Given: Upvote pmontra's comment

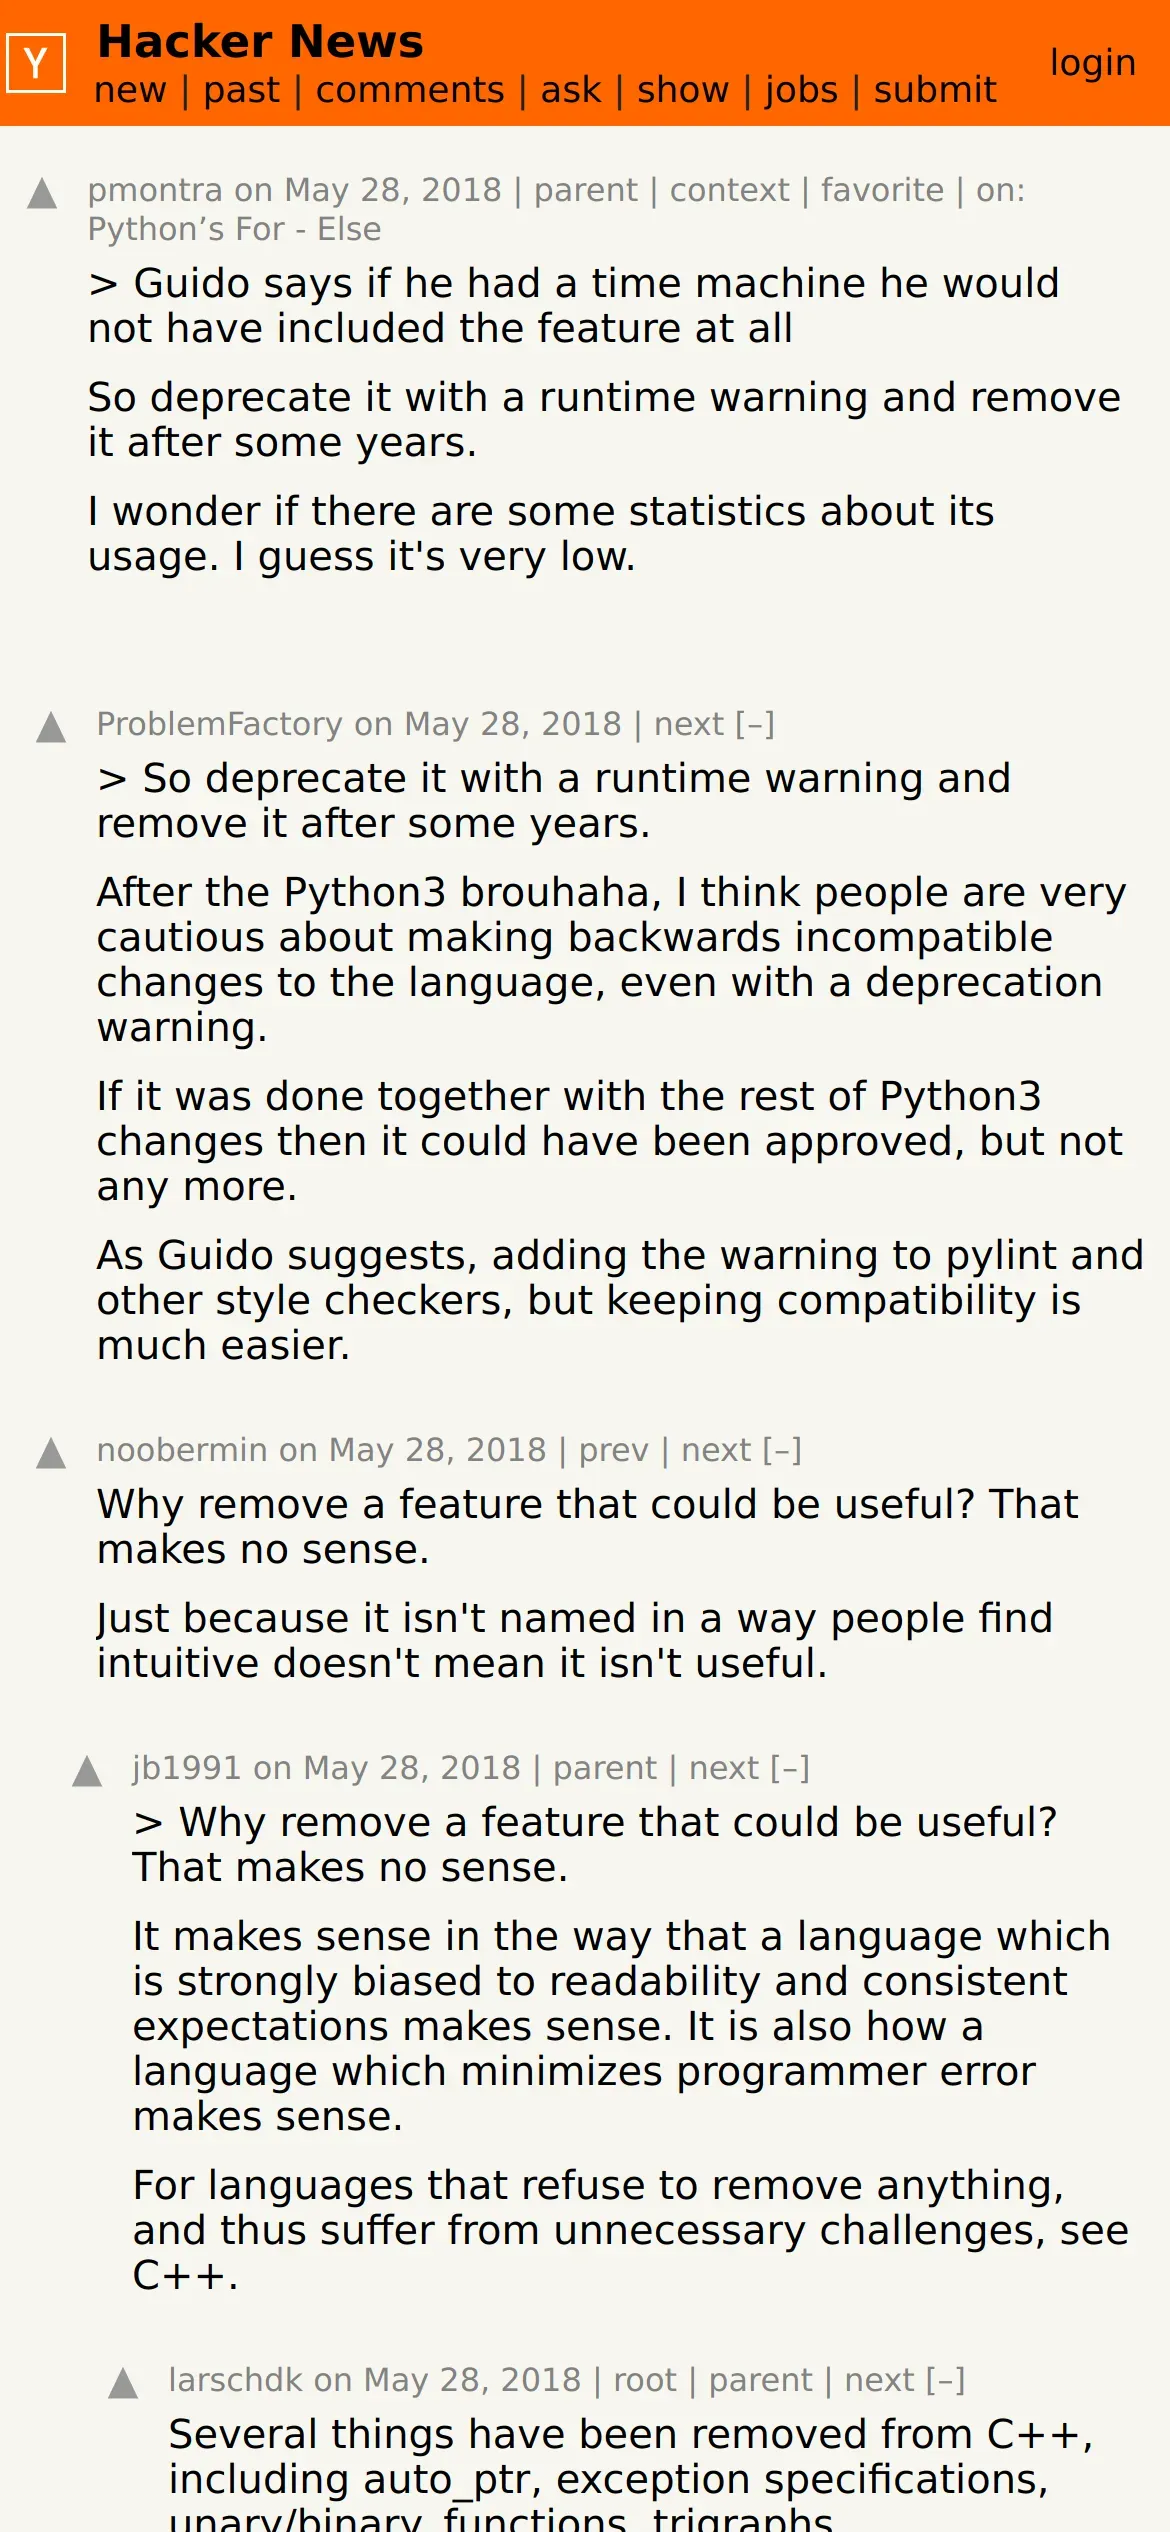Looking at the screenshot, I should [x=42, y=193].
